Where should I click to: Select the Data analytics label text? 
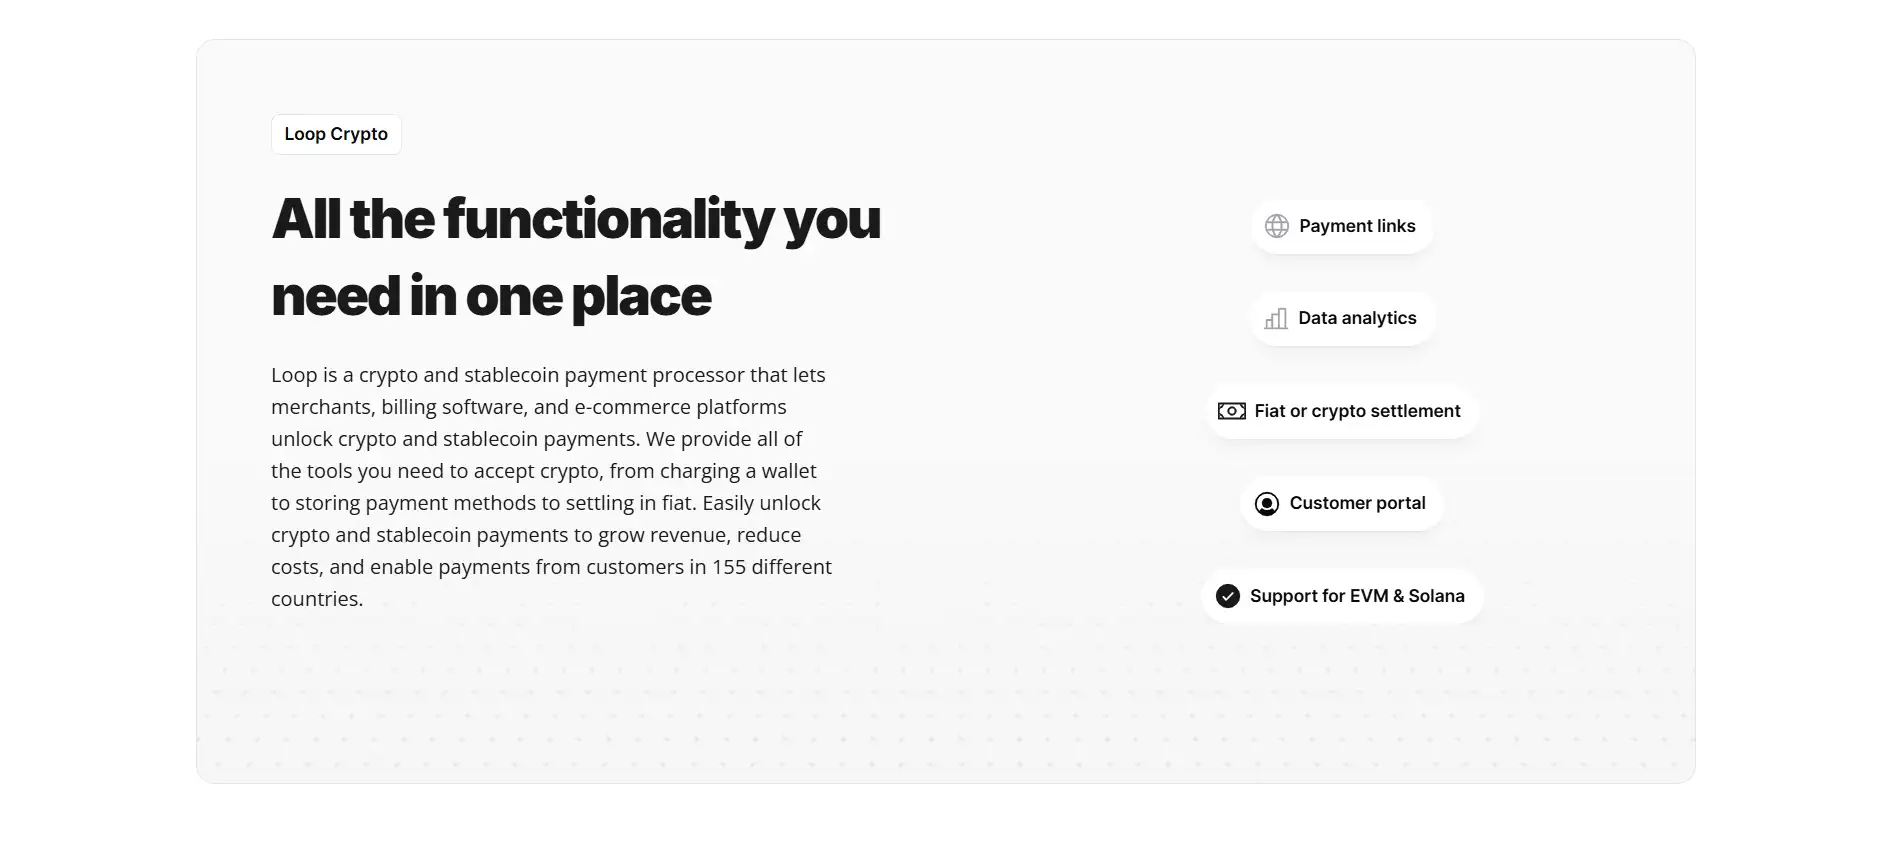(1357, 318)
